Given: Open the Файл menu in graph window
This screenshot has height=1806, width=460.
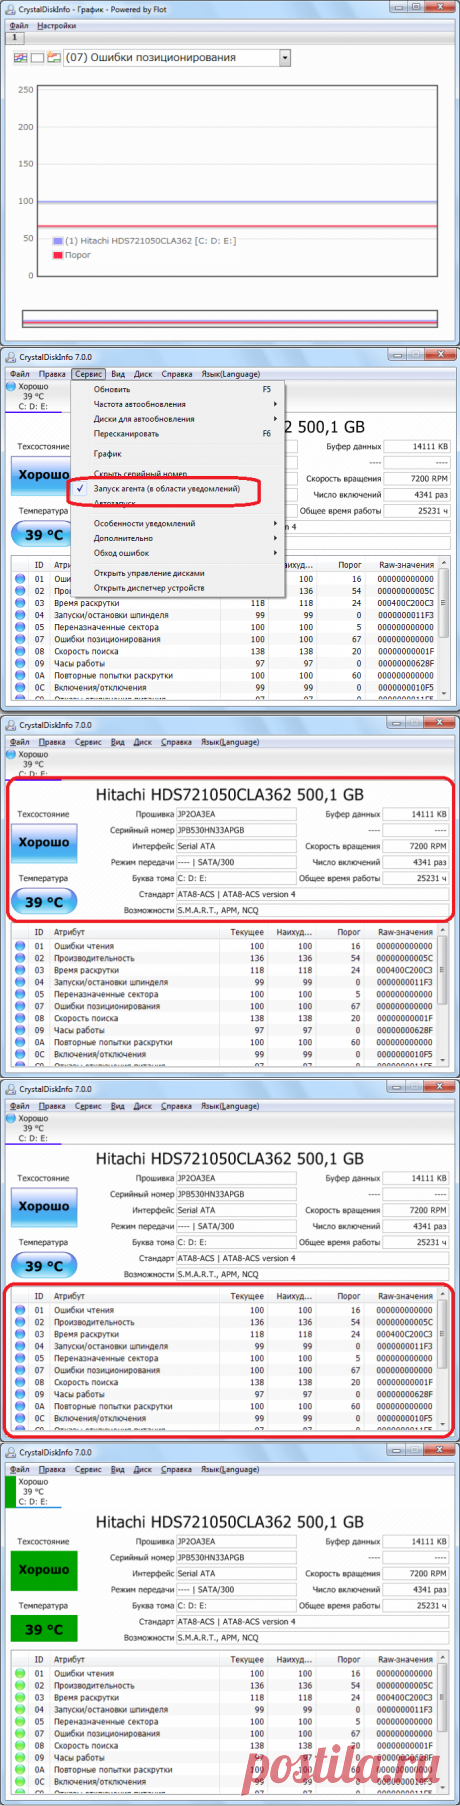Looking at the screenshot, I should click(20, 26).
